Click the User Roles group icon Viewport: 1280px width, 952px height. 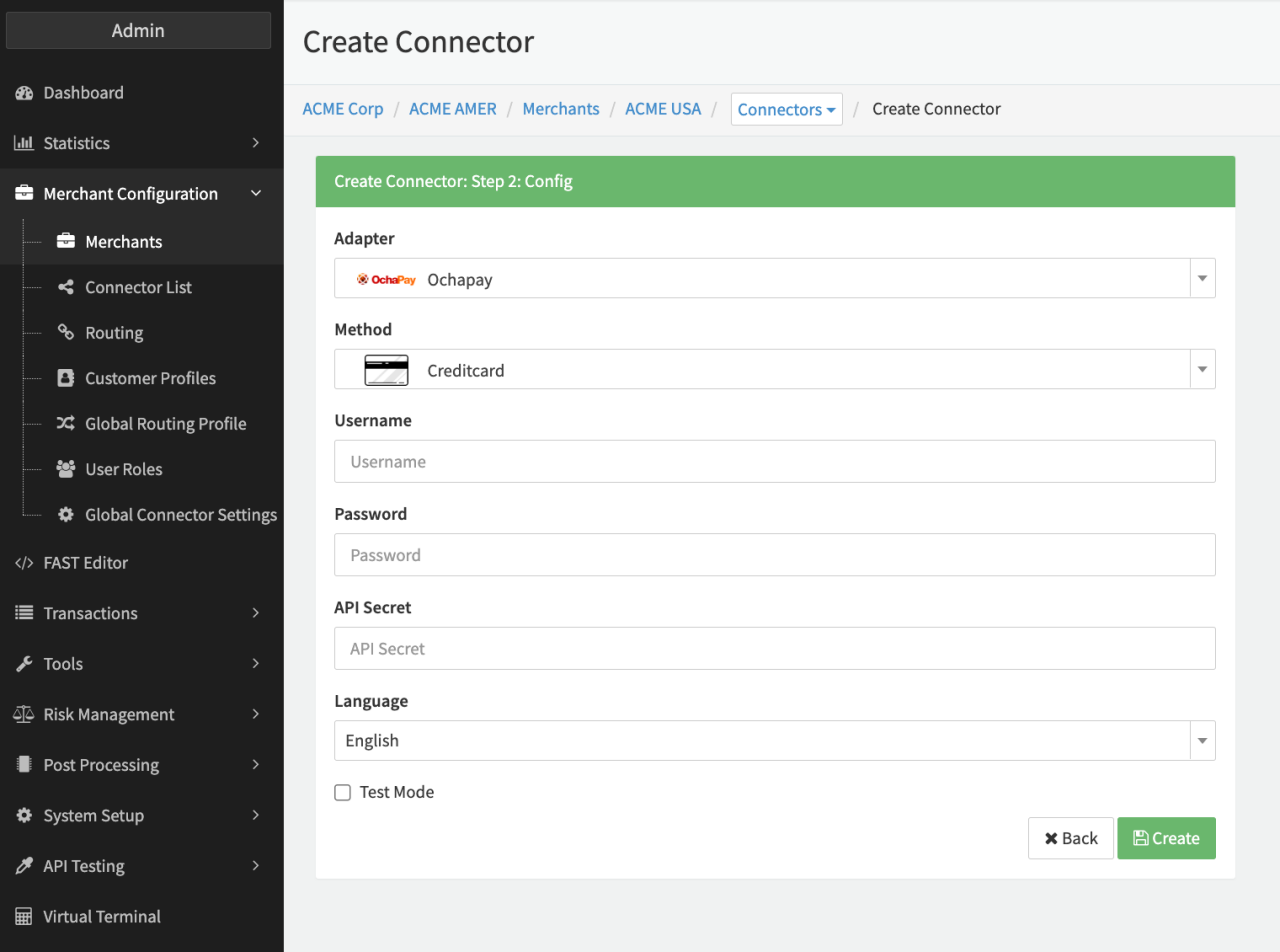click(66, 469)
